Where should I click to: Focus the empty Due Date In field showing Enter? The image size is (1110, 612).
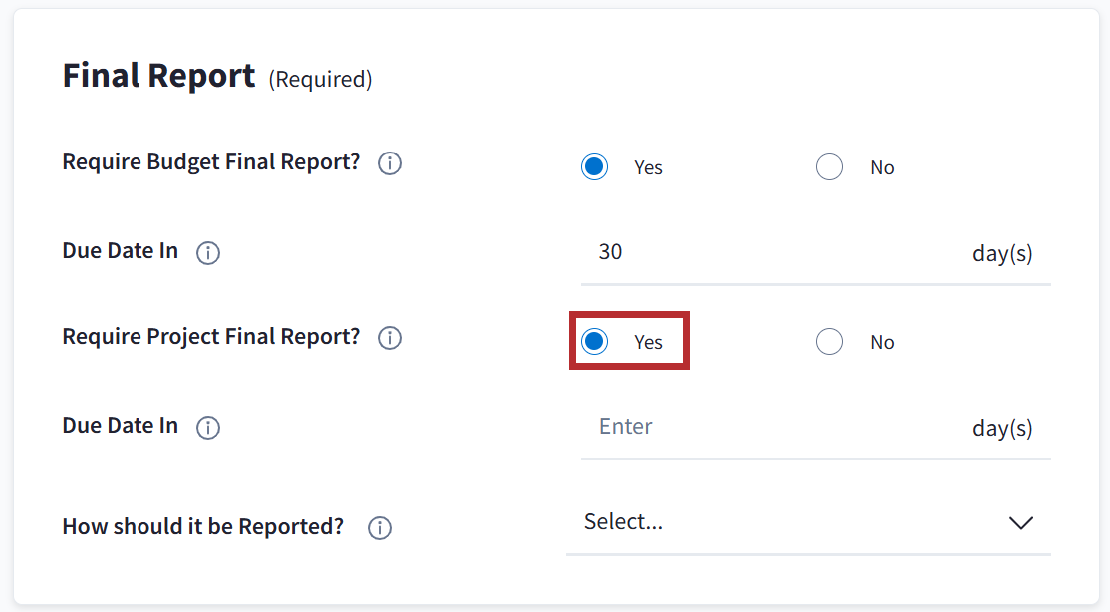(760, 427)
